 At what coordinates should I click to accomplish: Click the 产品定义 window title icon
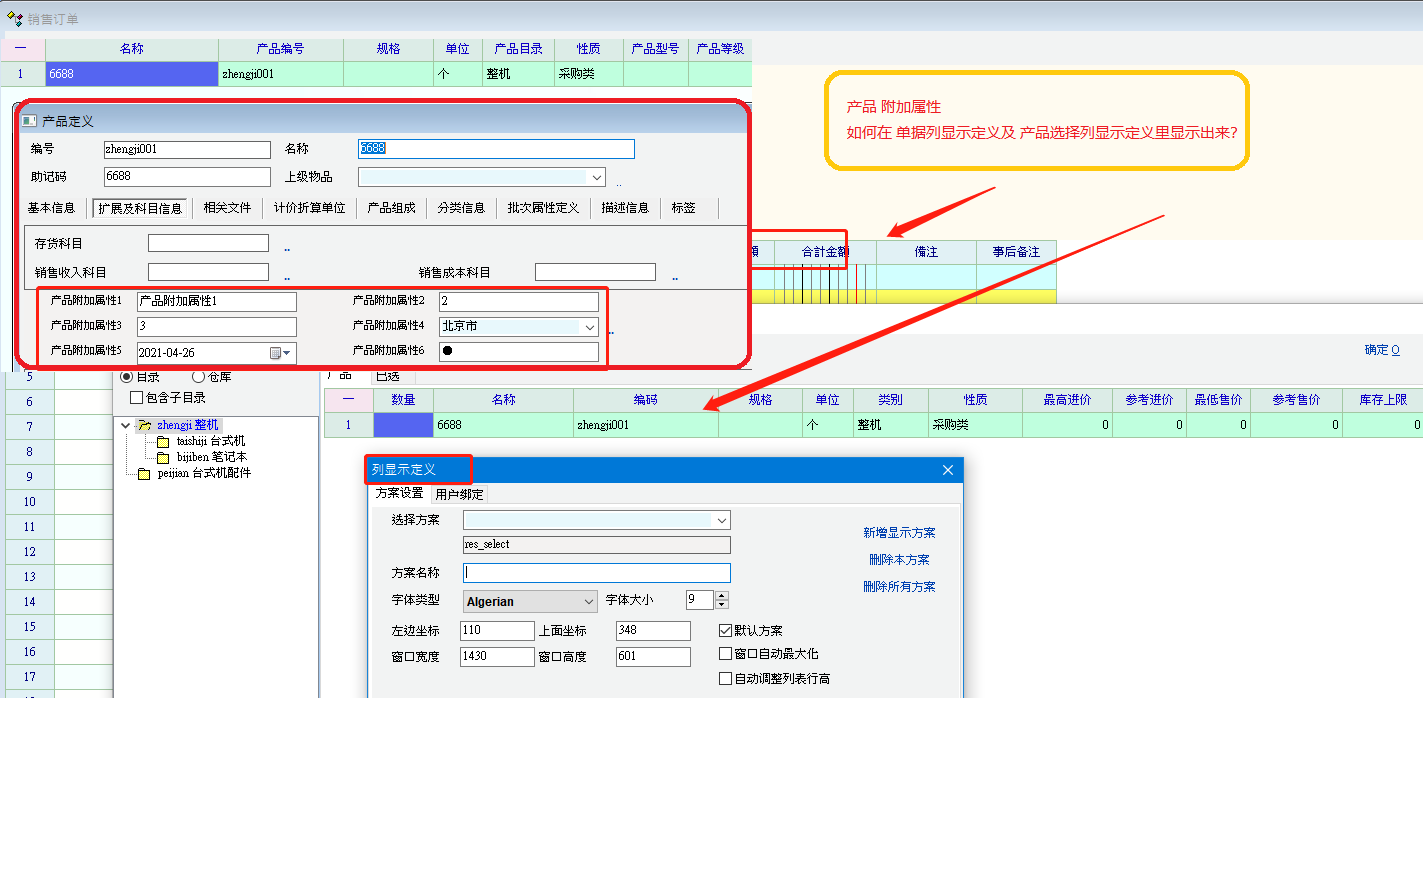[29, 121]
